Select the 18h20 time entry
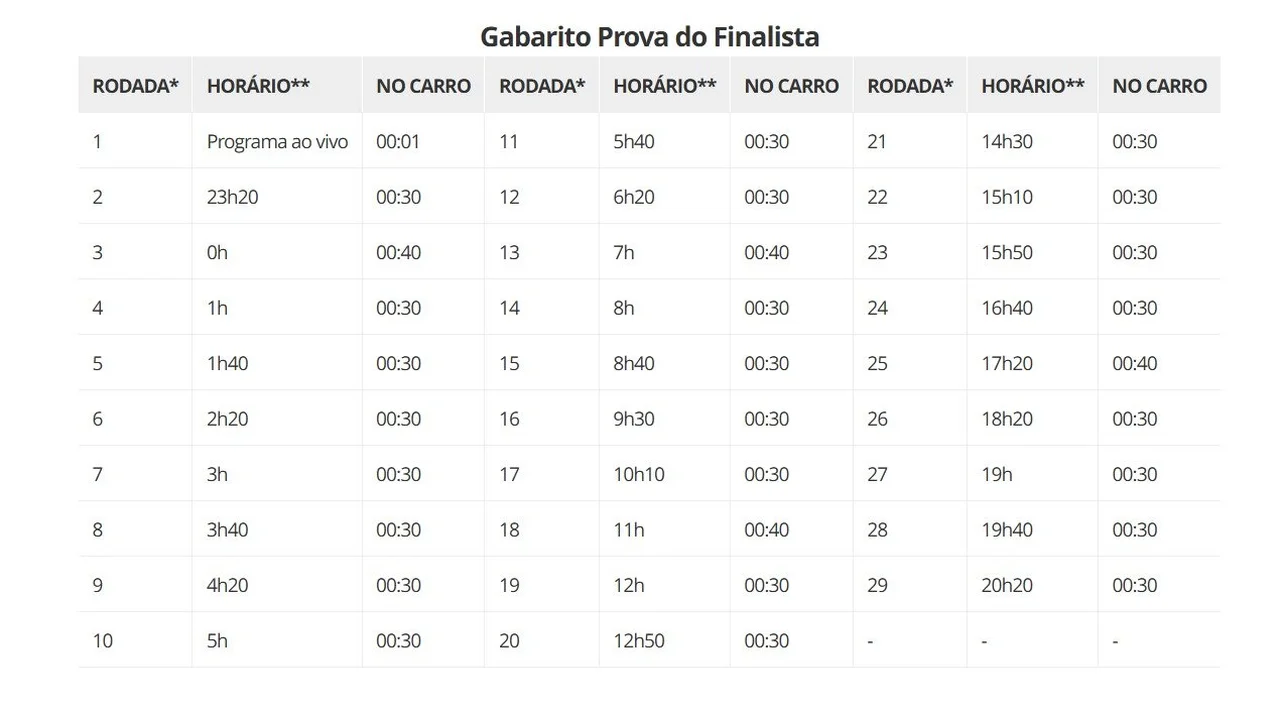Screen dimensions: 1280x712 [1007, 419]
